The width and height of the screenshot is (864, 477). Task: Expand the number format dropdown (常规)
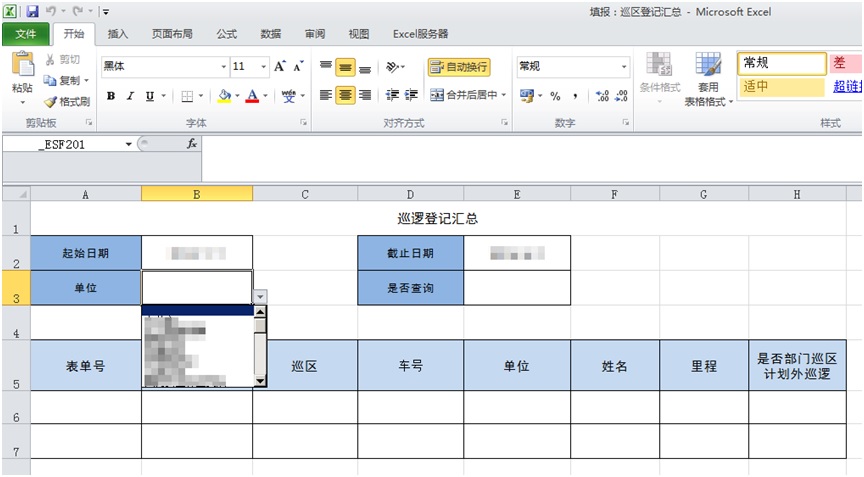tap(624, 67)
